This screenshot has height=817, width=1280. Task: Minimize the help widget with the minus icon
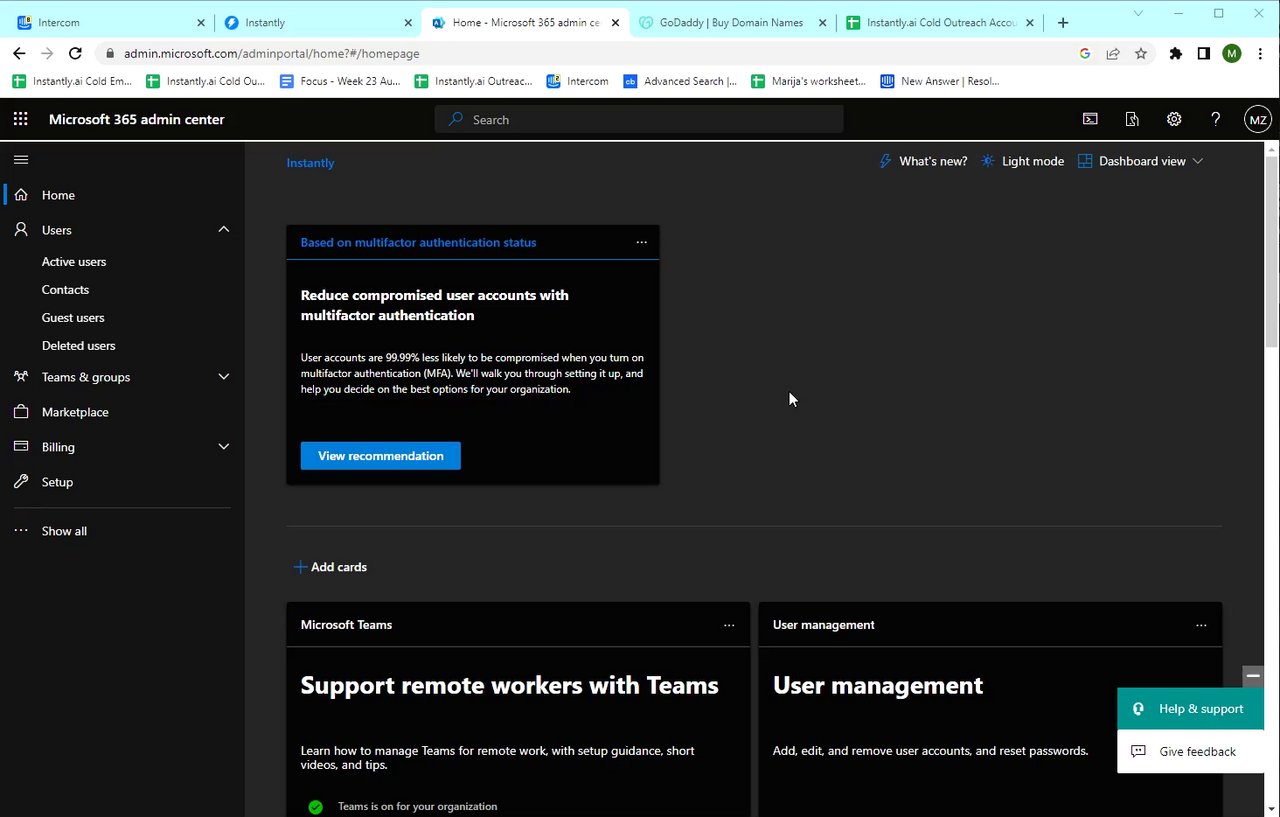click(1253, 676)
